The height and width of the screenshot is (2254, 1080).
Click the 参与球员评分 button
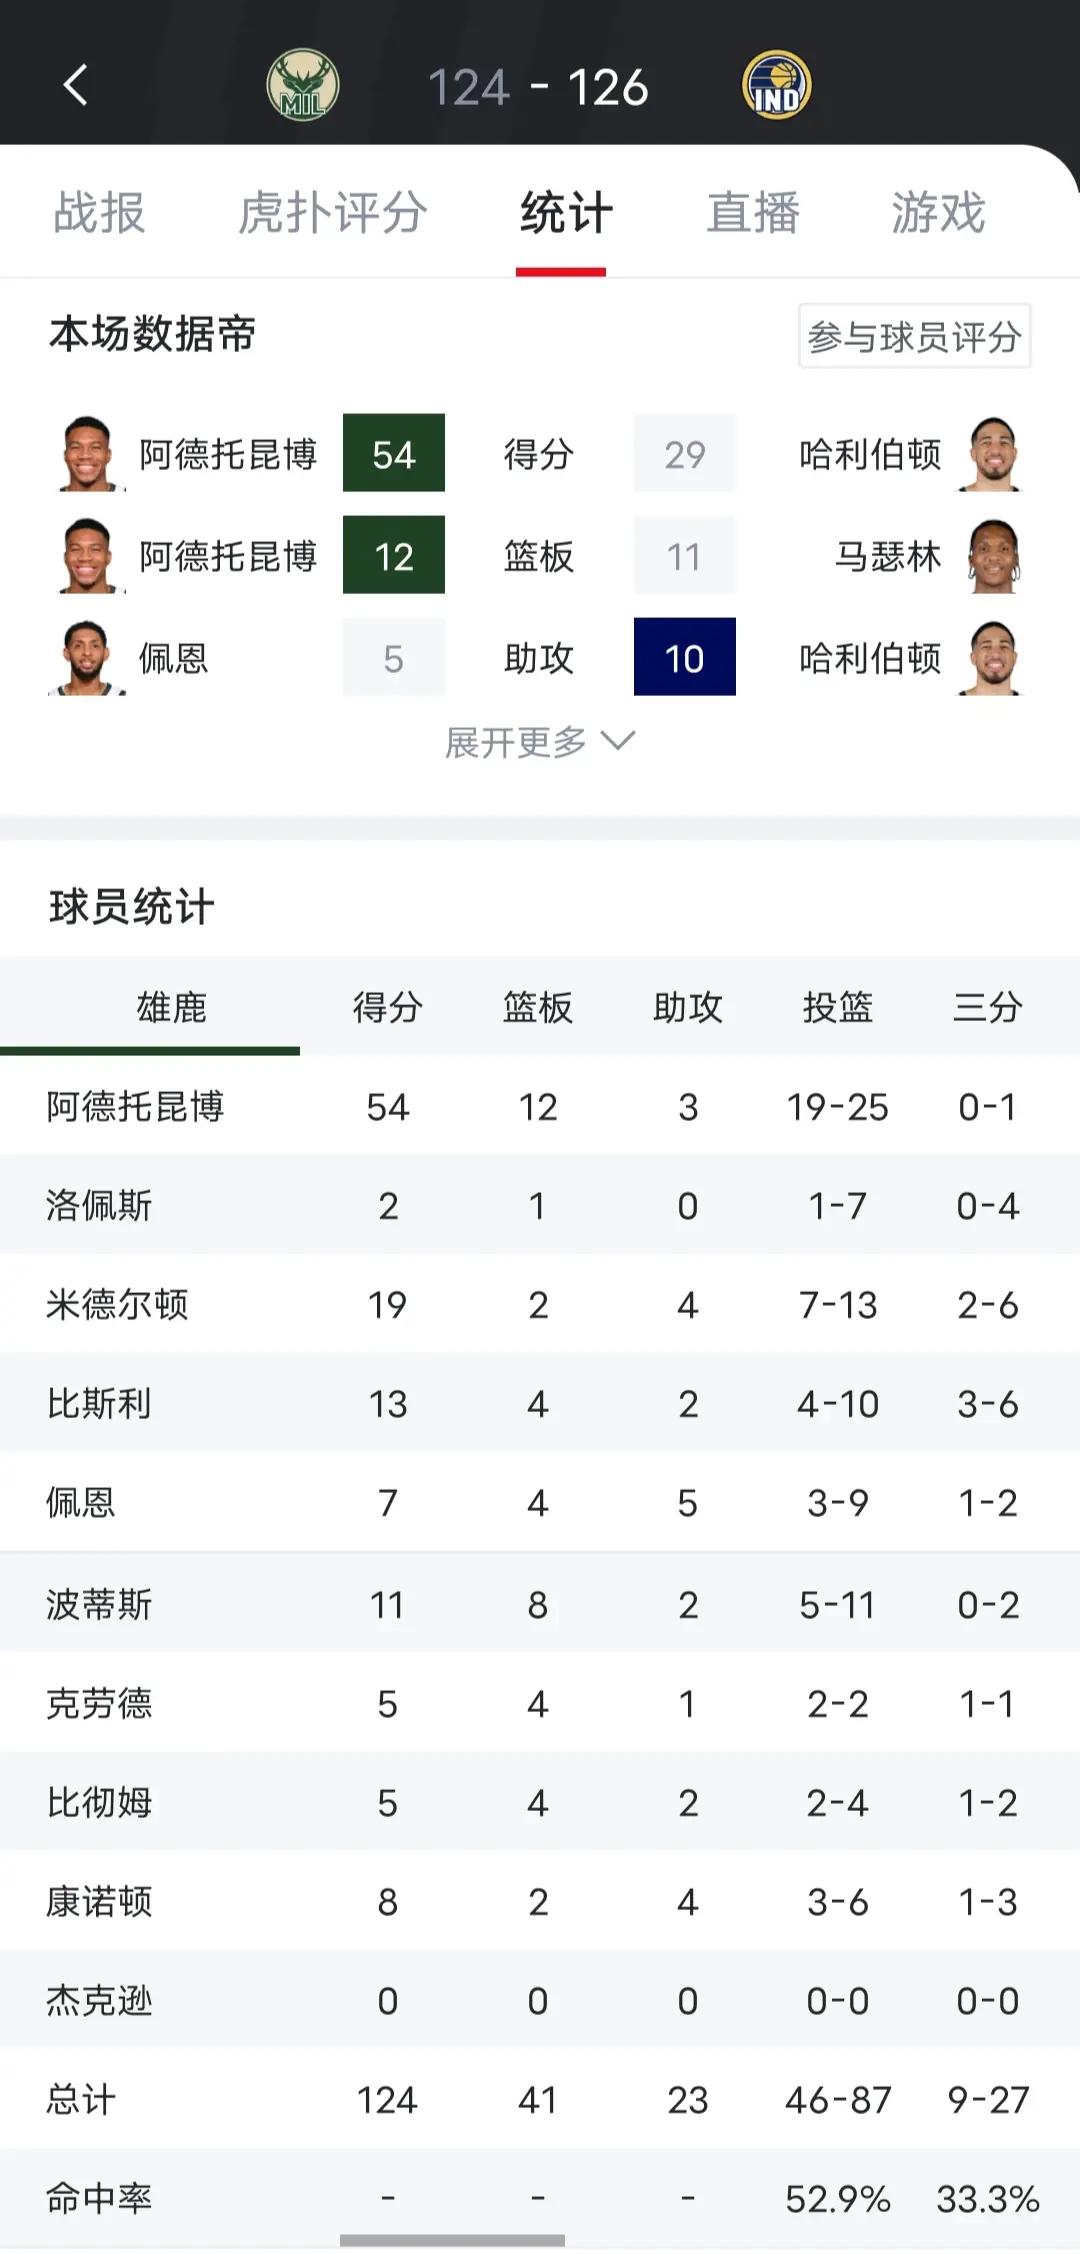(x=913, y=337)
